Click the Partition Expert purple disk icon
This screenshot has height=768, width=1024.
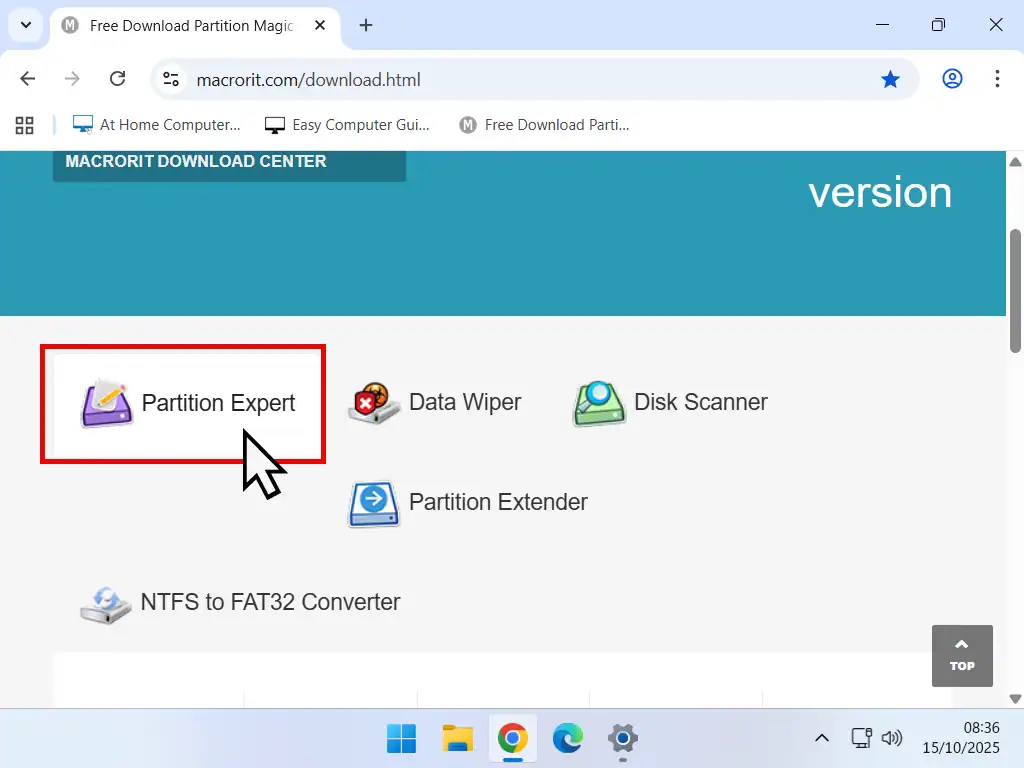click(106, 404)
